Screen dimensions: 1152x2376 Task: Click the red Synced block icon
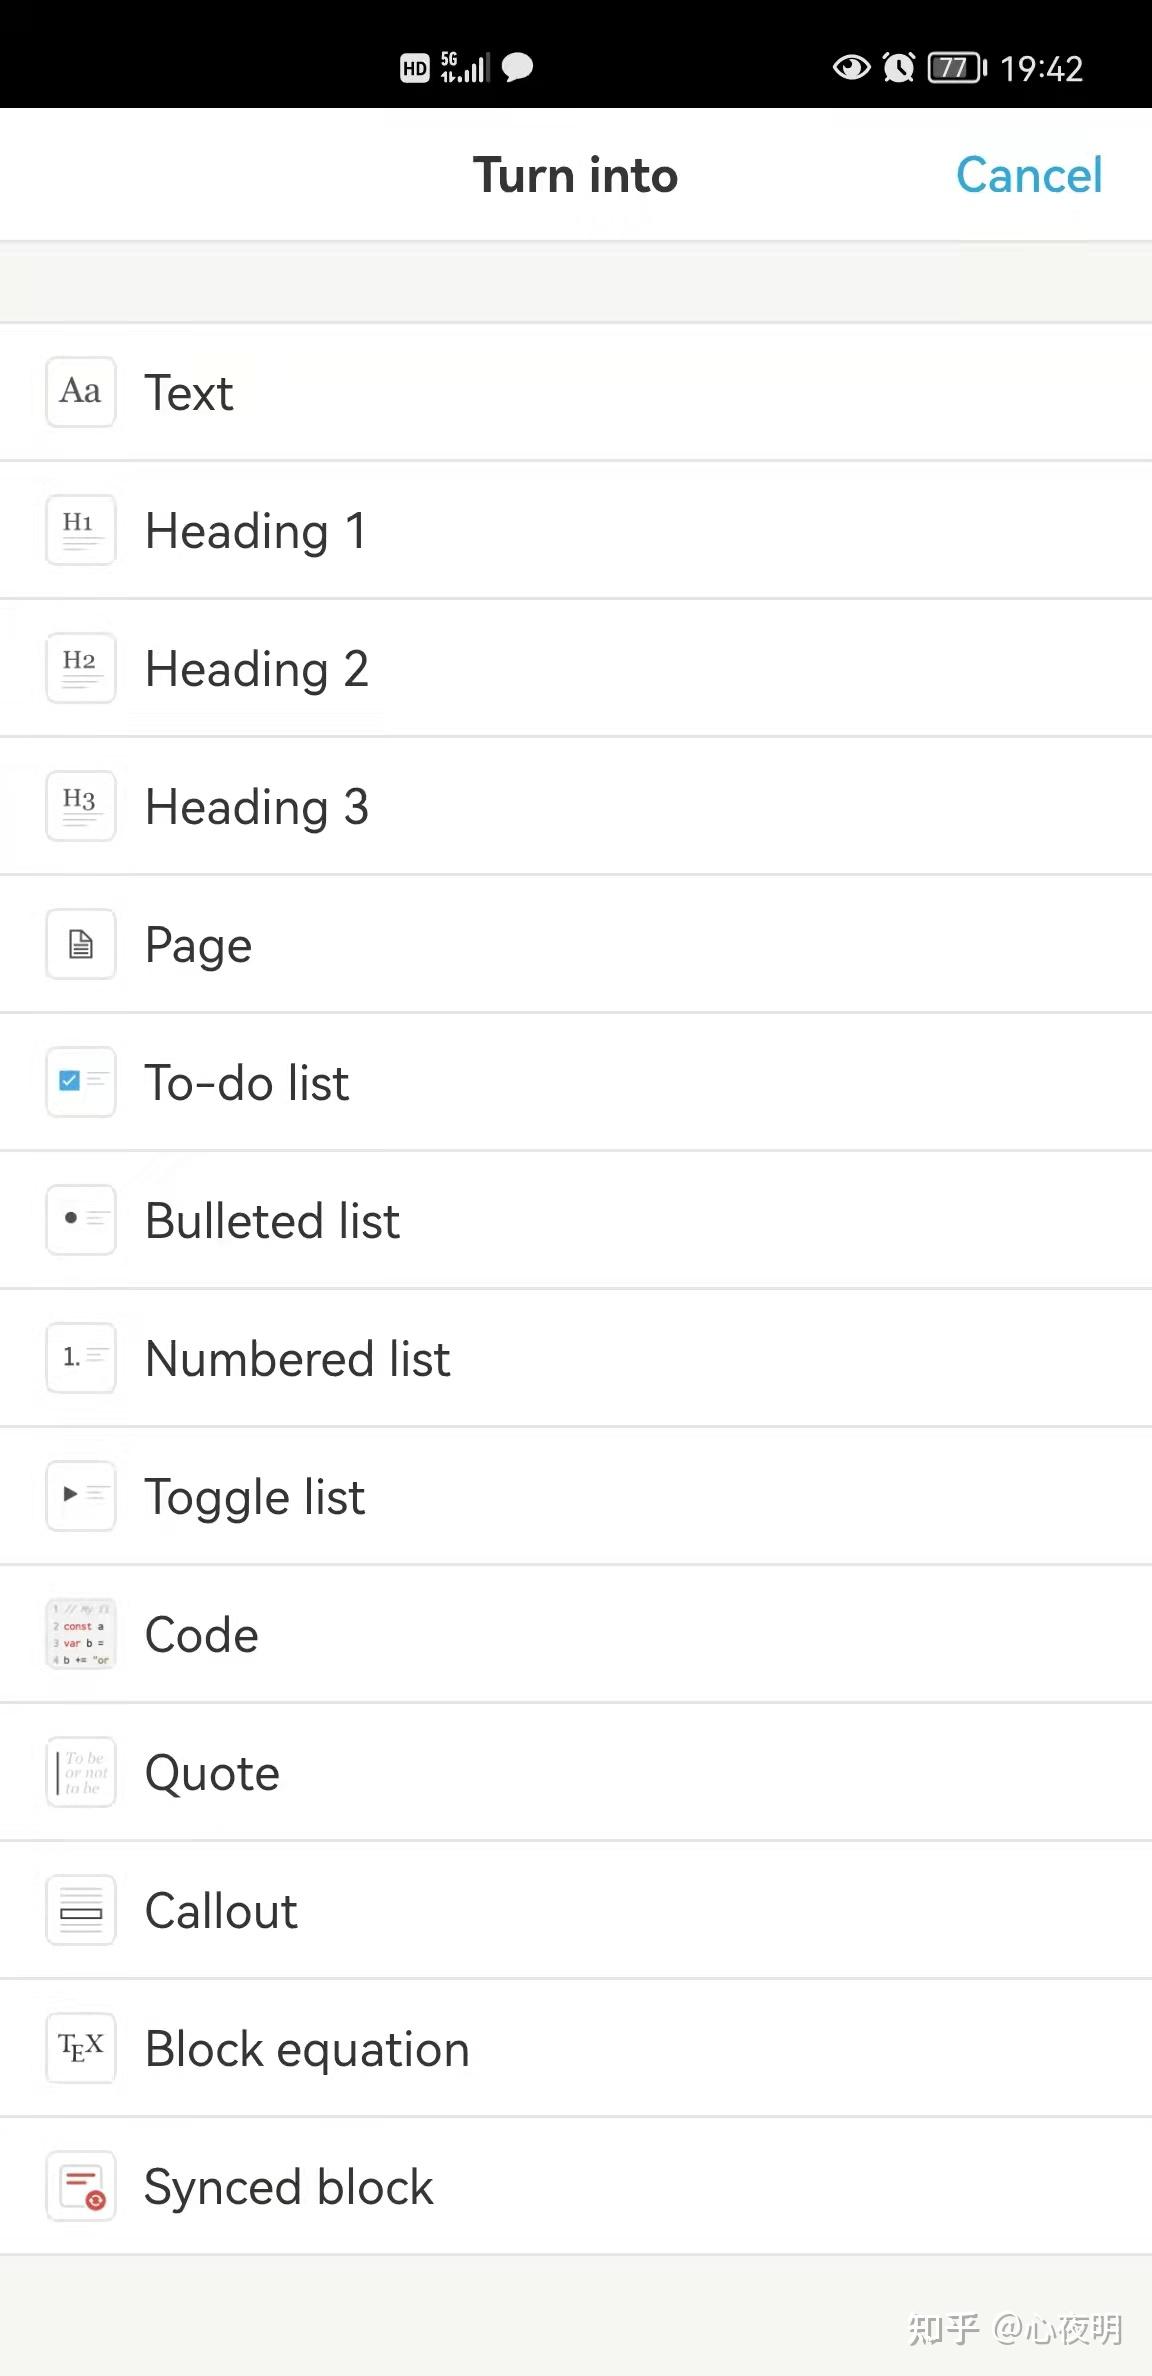[80, 2186]
